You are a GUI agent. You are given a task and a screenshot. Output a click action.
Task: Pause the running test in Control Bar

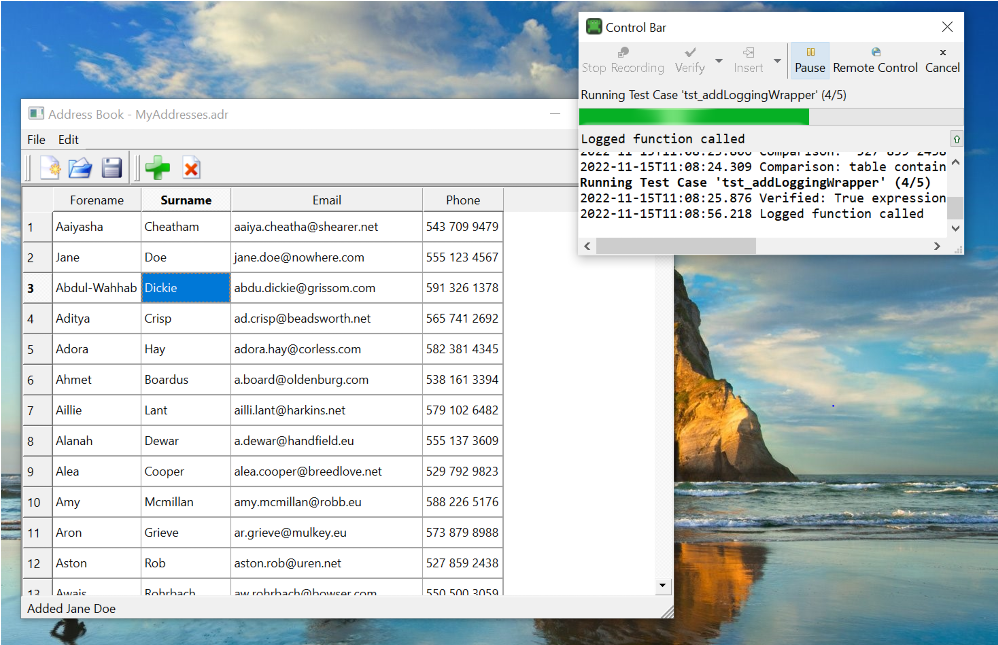pyautogui.click(x=810, y=60)
